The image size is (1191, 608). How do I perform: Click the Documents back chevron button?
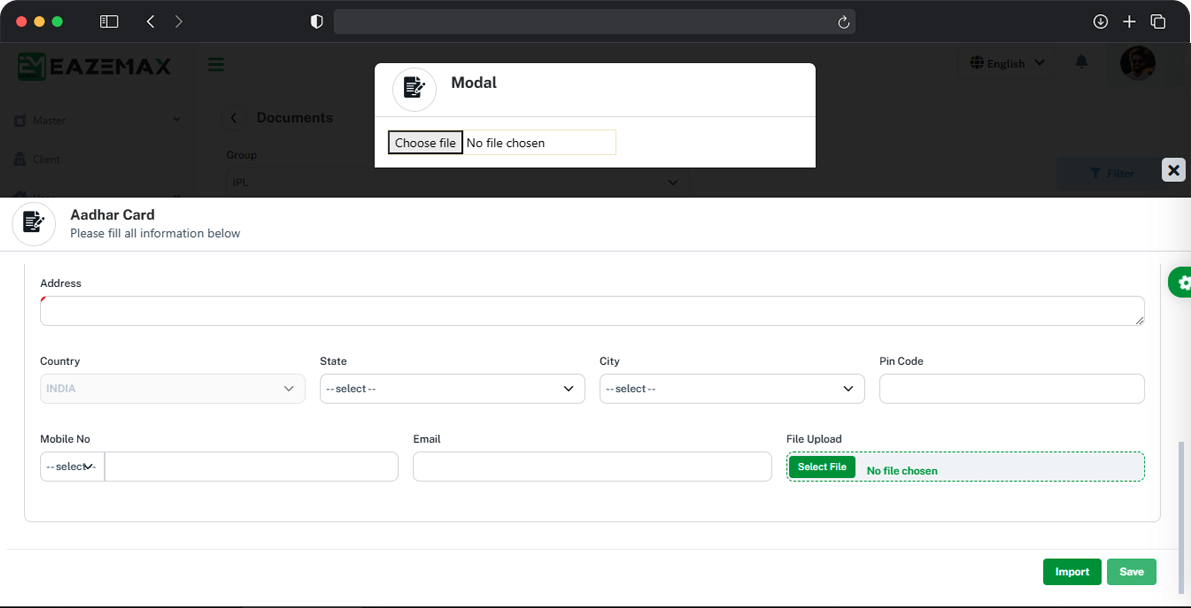234,118
